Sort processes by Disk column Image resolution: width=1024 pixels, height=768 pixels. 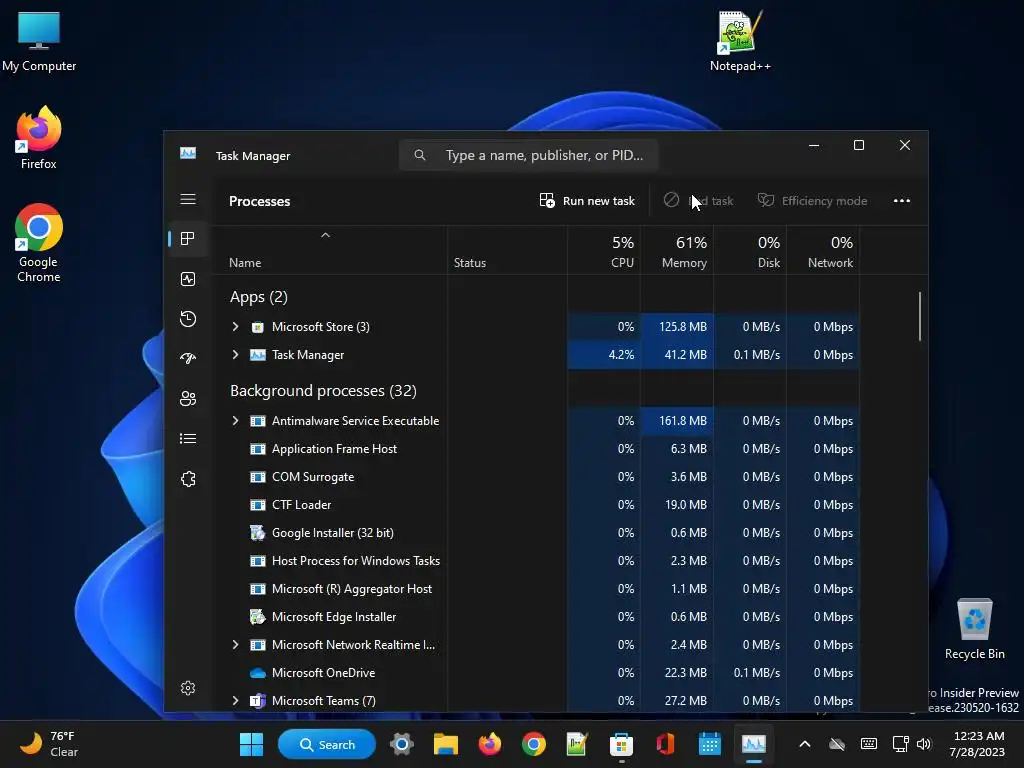tap(750, 251)
